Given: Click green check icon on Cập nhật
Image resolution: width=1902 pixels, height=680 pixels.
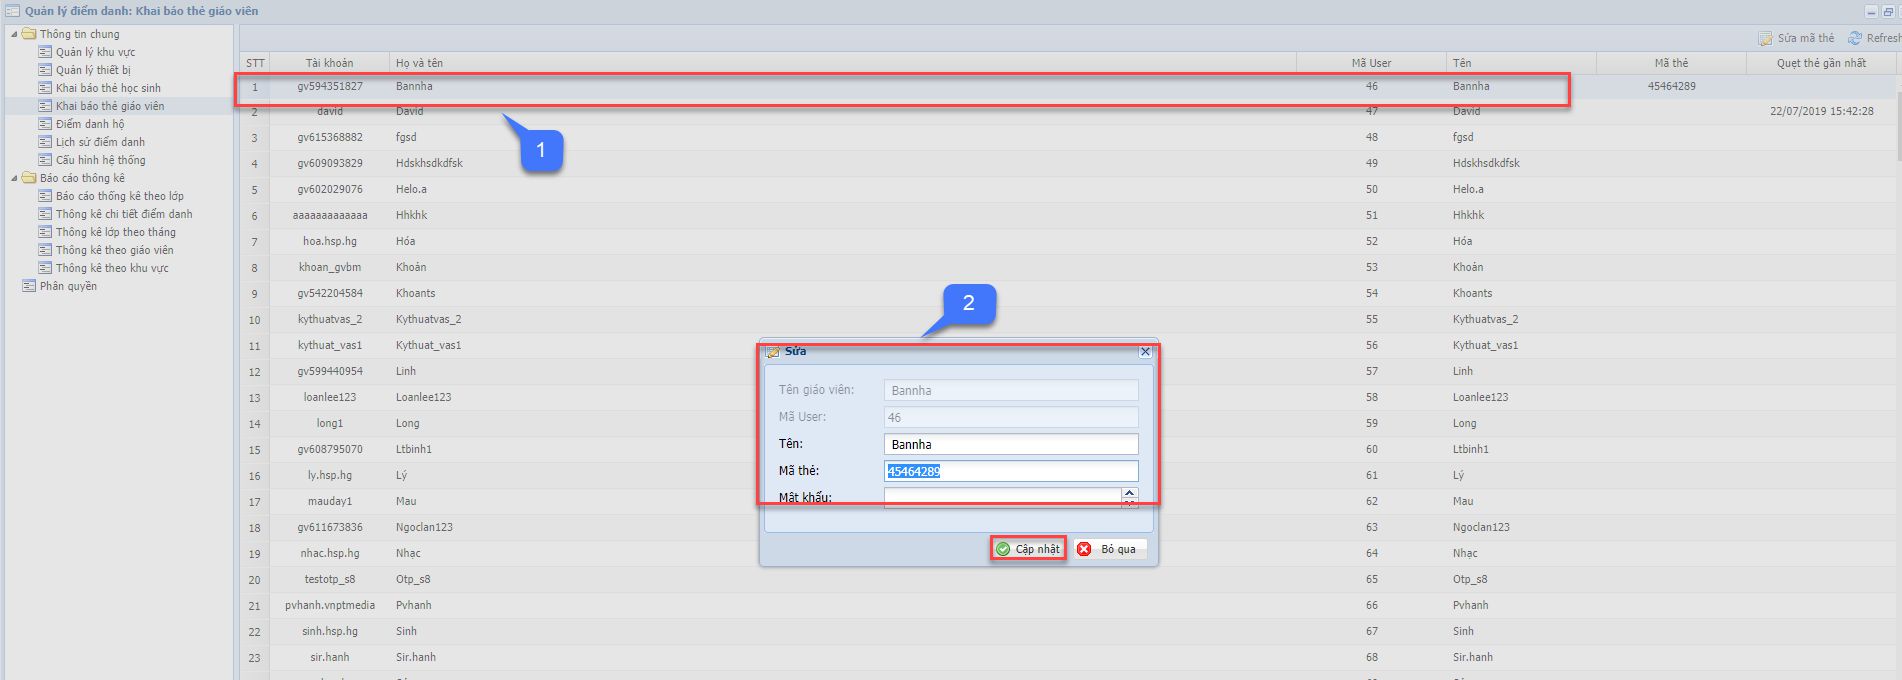Looking at the screenshot, I should tap(1003, 549).
